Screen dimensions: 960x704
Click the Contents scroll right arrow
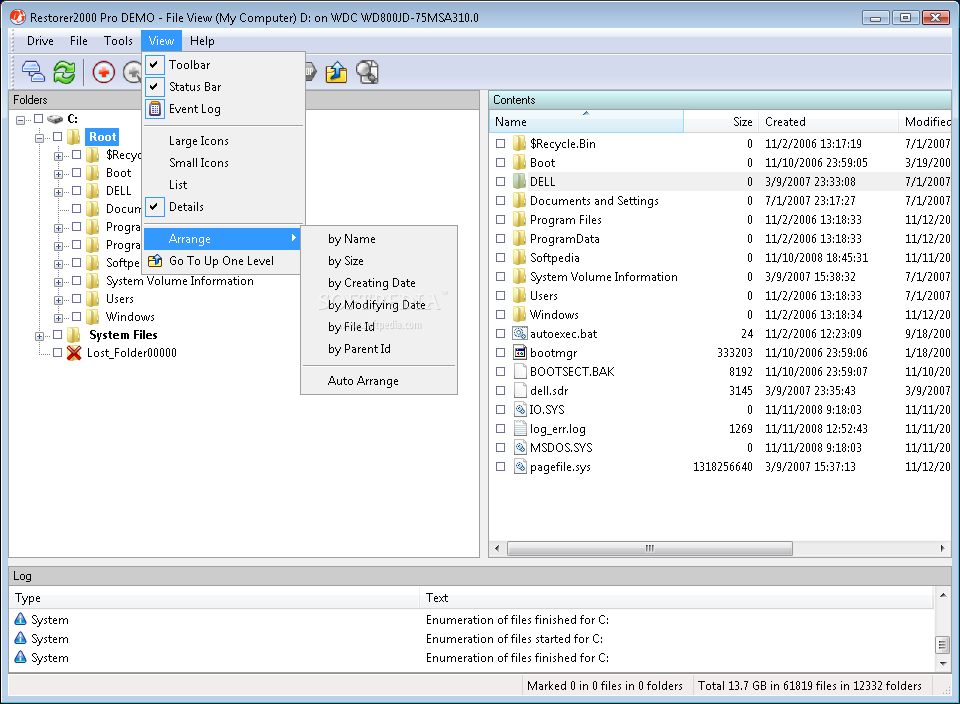pos(942,548)
